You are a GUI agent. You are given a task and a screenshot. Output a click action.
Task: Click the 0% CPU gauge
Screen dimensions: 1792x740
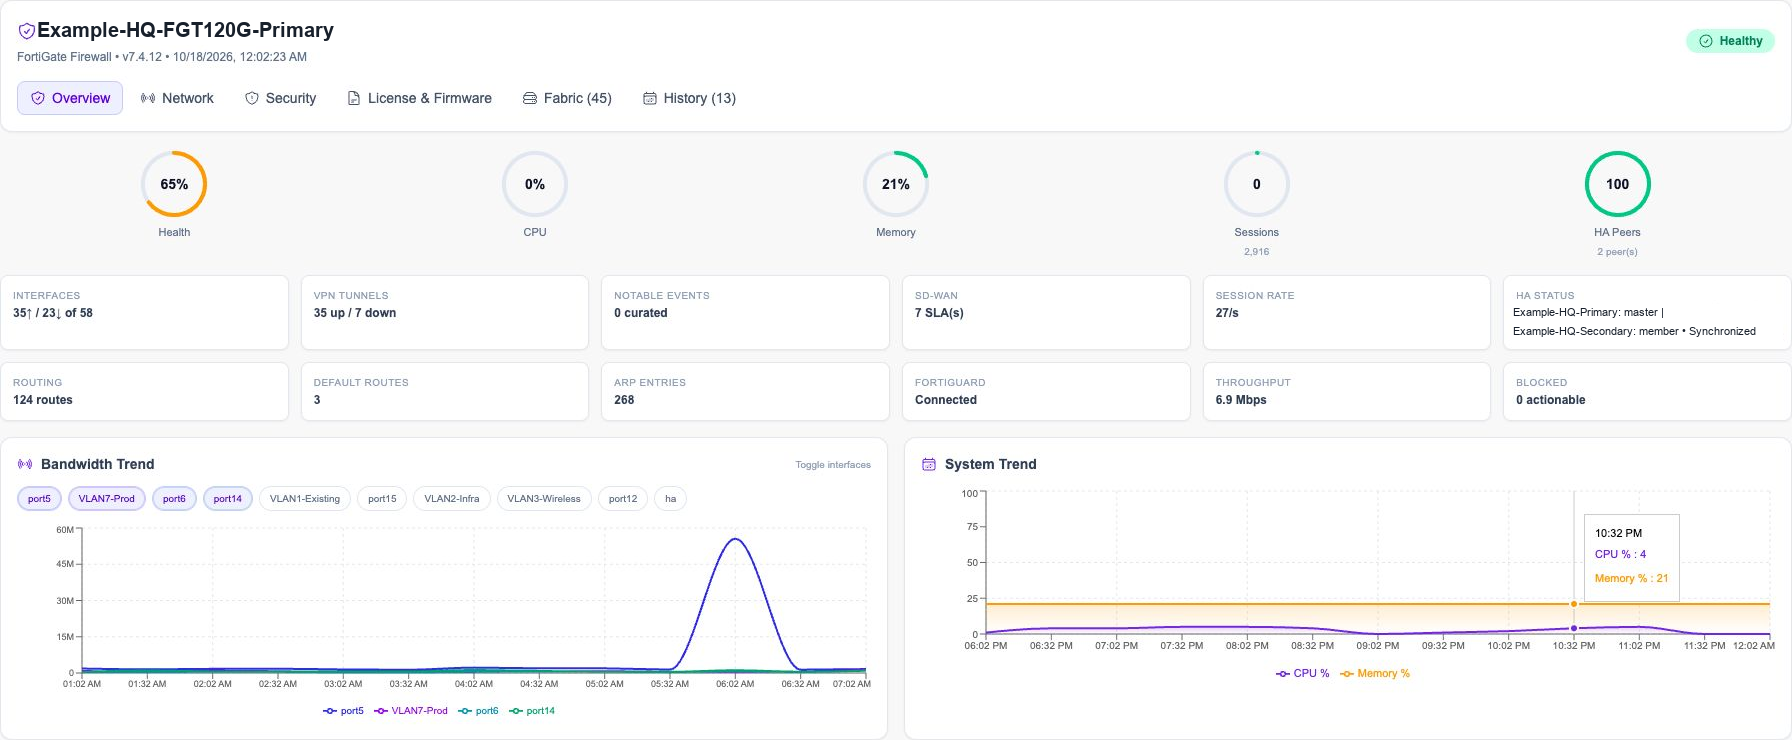535,184
